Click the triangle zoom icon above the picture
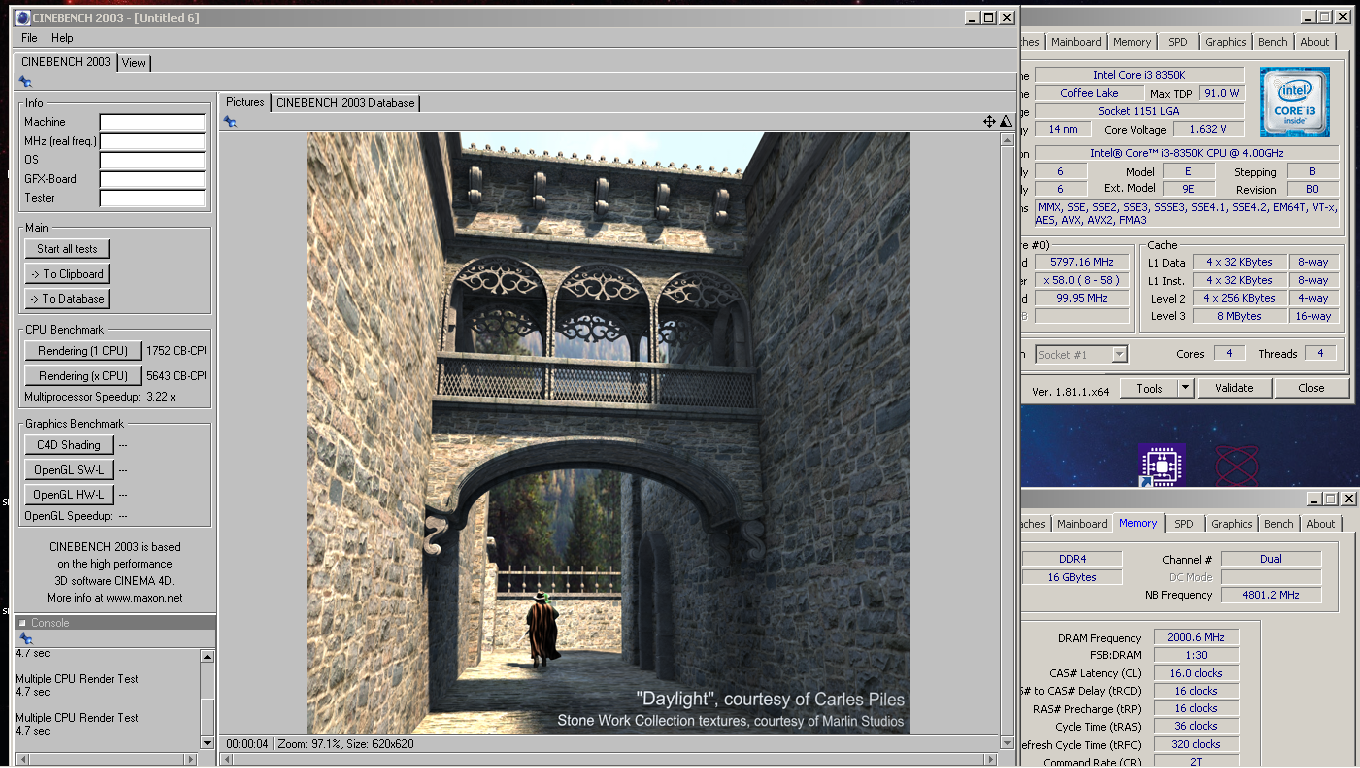Viewport: 1360px width, 768px height. (x=1005, y=121)
